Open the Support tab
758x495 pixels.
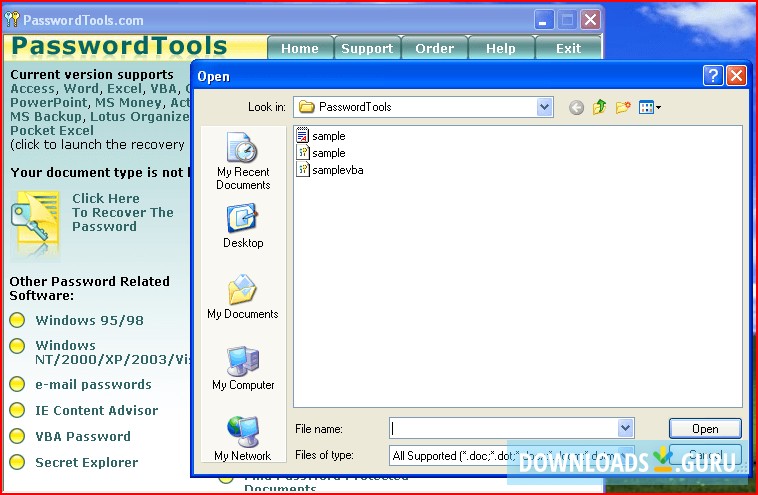[367, 48]
